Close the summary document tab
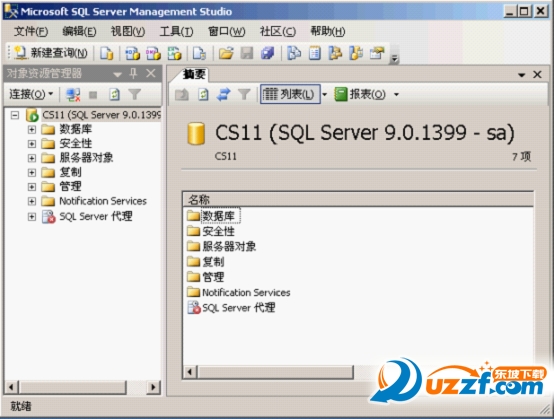The width and height of the screenshot is (554, 419). [x=537, y=75]
